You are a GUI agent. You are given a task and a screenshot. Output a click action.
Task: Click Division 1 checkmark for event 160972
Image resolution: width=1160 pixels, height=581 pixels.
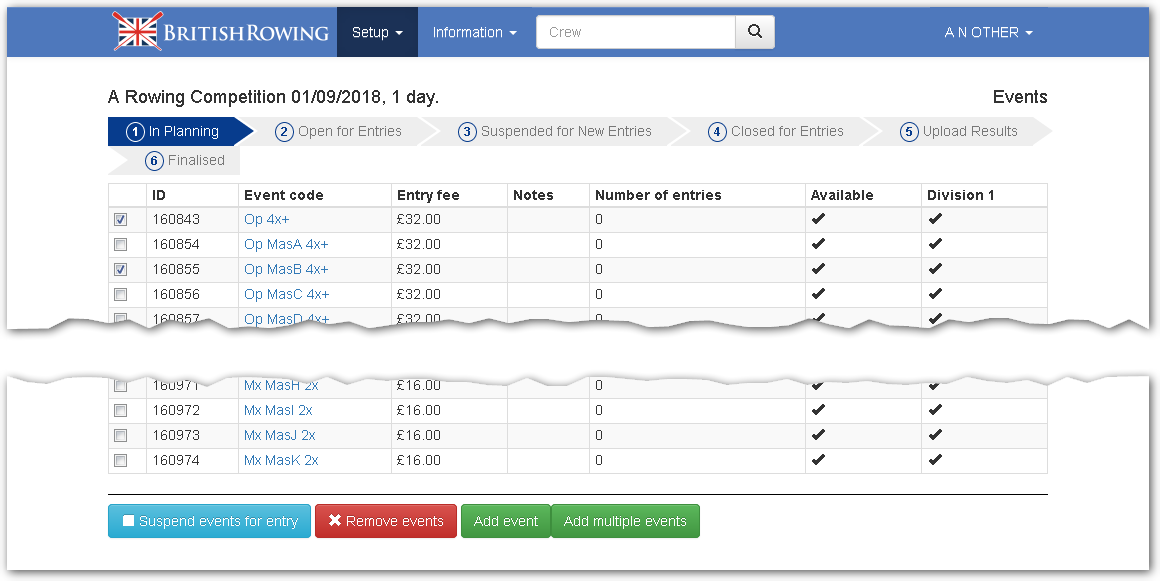[x=935, y=410]
